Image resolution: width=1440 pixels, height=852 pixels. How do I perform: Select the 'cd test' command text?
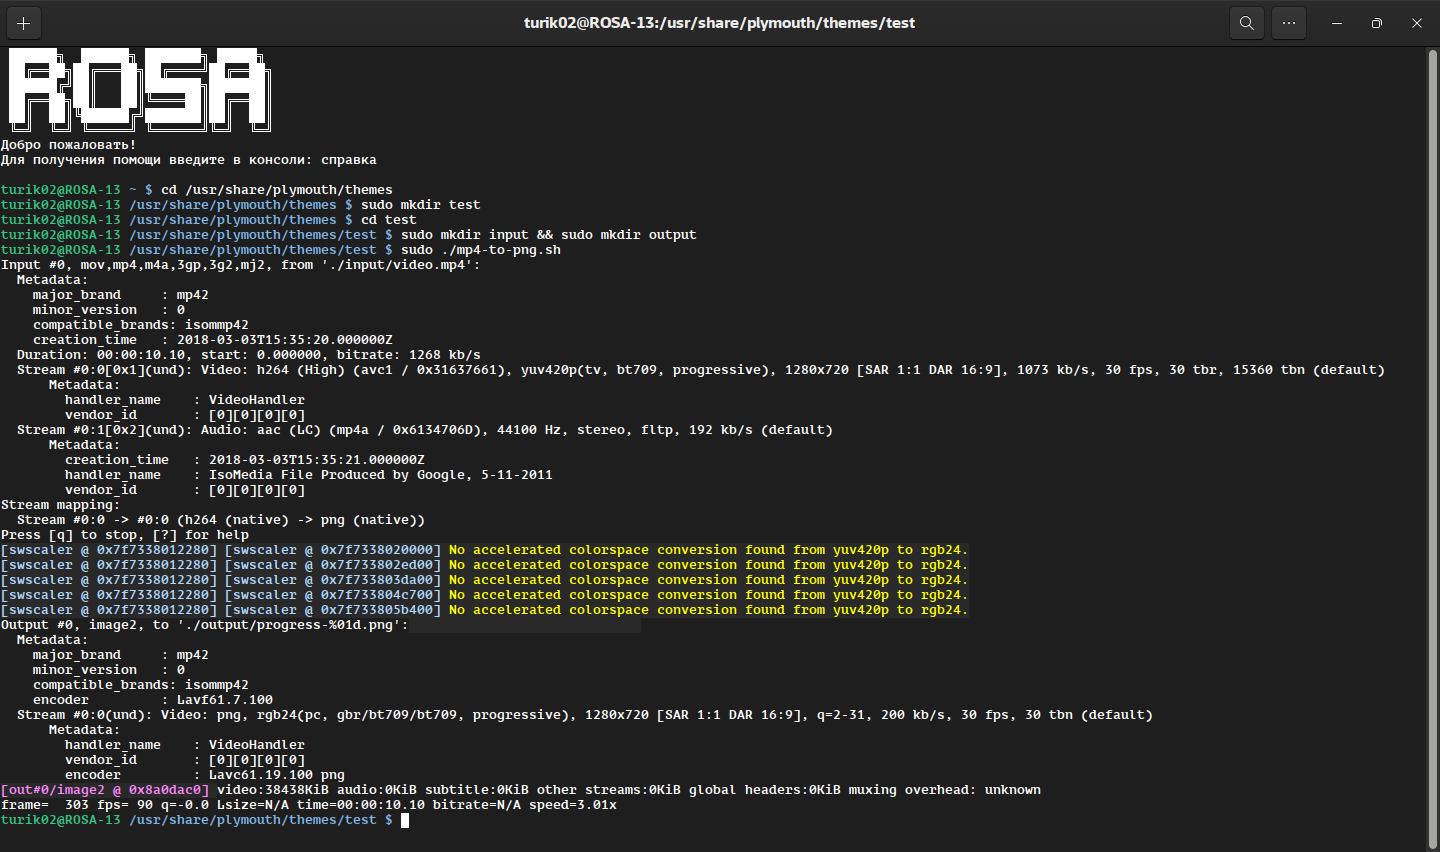[x=389, y=220]
